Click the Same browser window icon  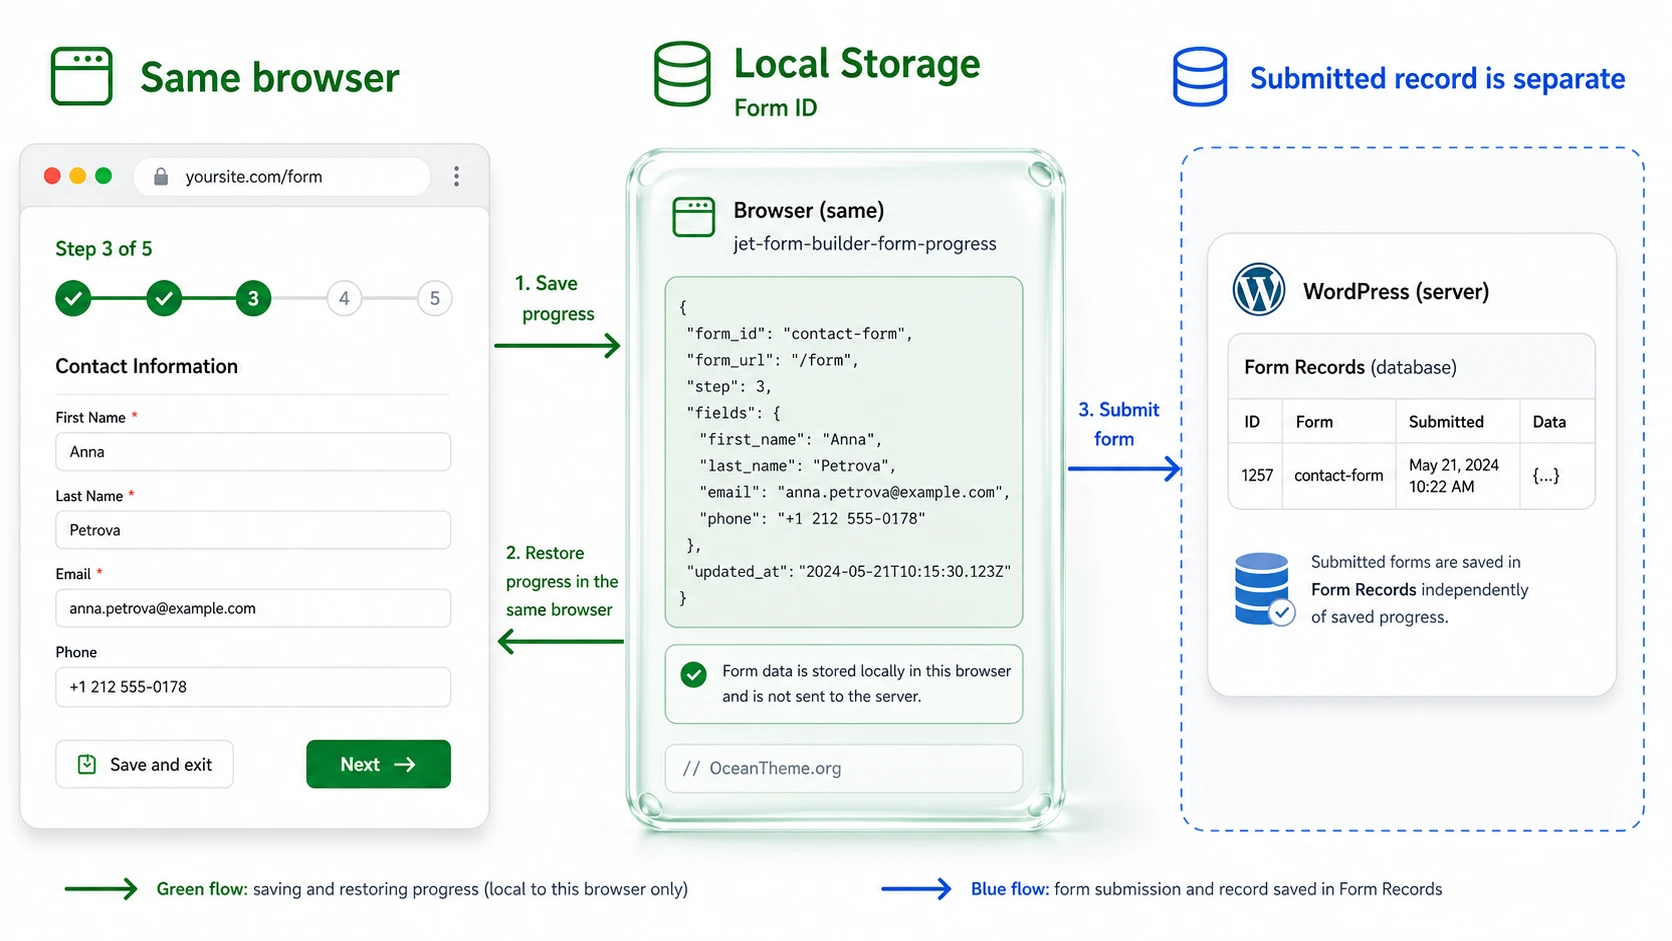click(x=81, y=76)
